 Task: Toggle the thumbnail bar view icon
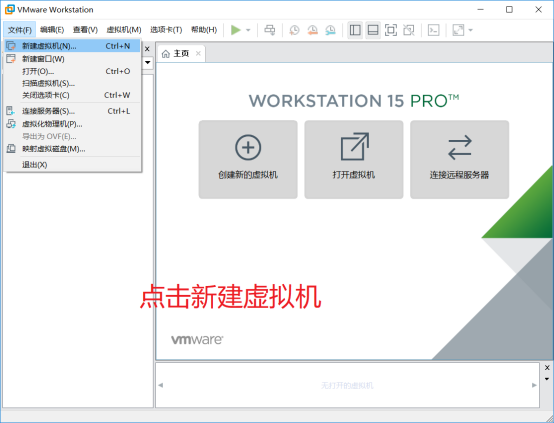(373, 30)
